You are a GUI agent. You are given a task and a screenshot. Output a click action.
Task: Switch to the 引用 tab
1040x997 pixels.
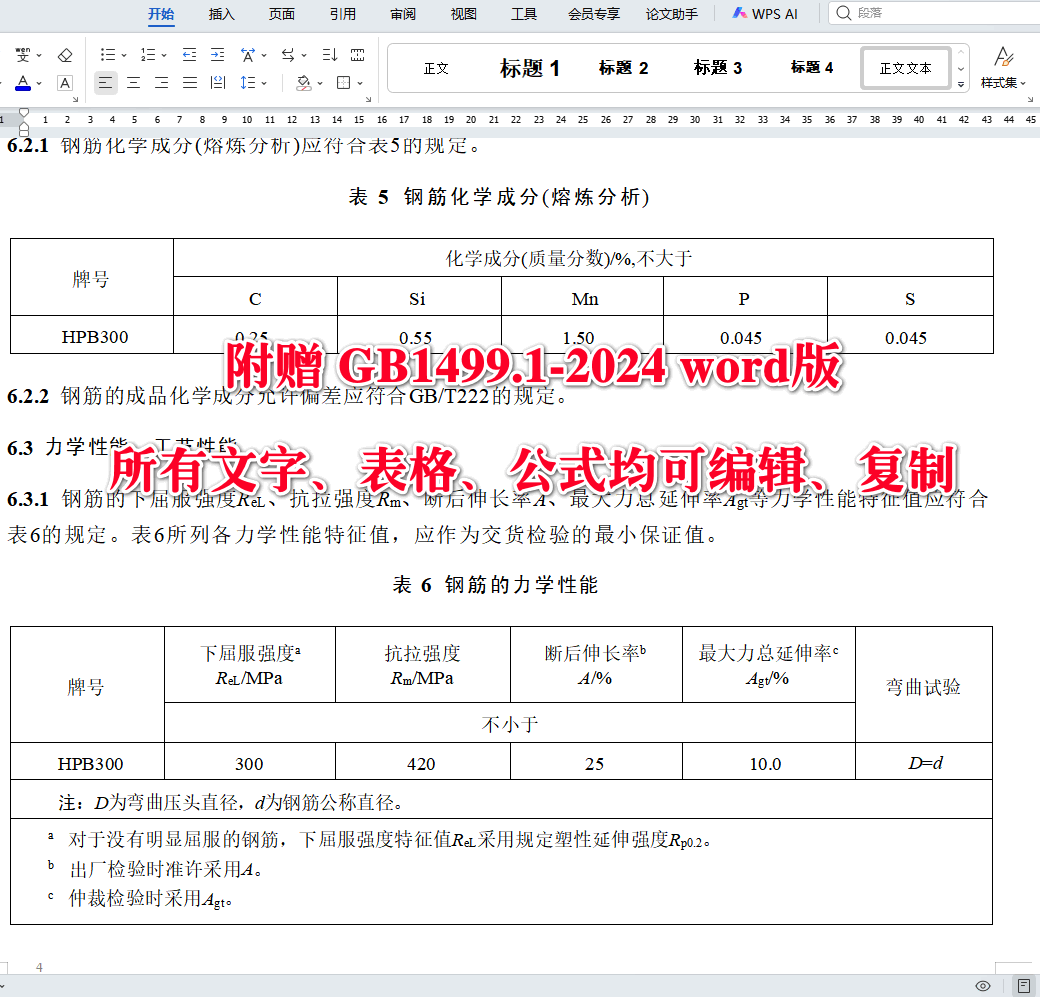coord(342,14)
